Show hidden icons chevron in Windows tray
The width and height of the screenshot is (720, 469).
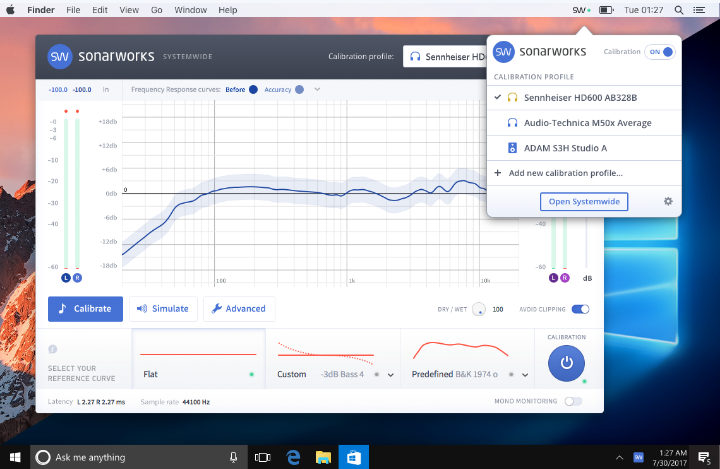[x=619, y=457]
